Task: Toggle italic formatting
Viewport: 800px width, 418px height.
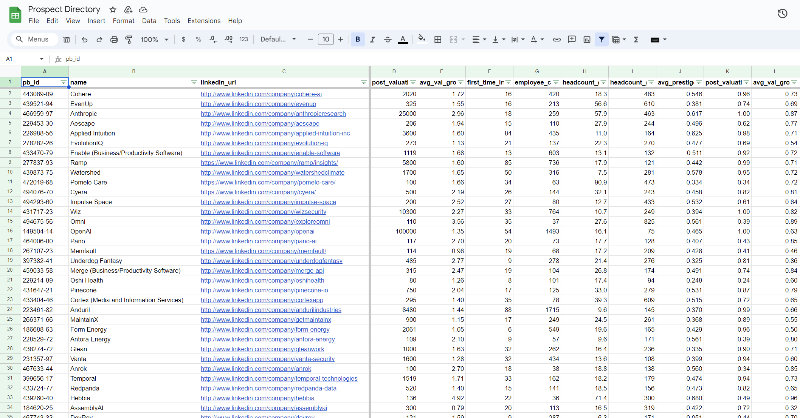Action: (372, 39)
